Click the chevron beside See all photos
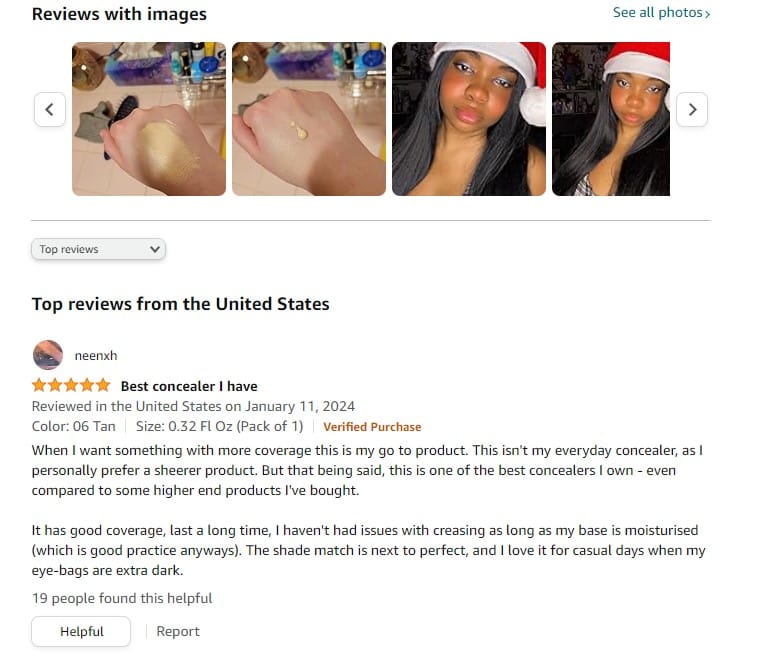This screenshot has height=660, width=770. (x=707, y=14)
